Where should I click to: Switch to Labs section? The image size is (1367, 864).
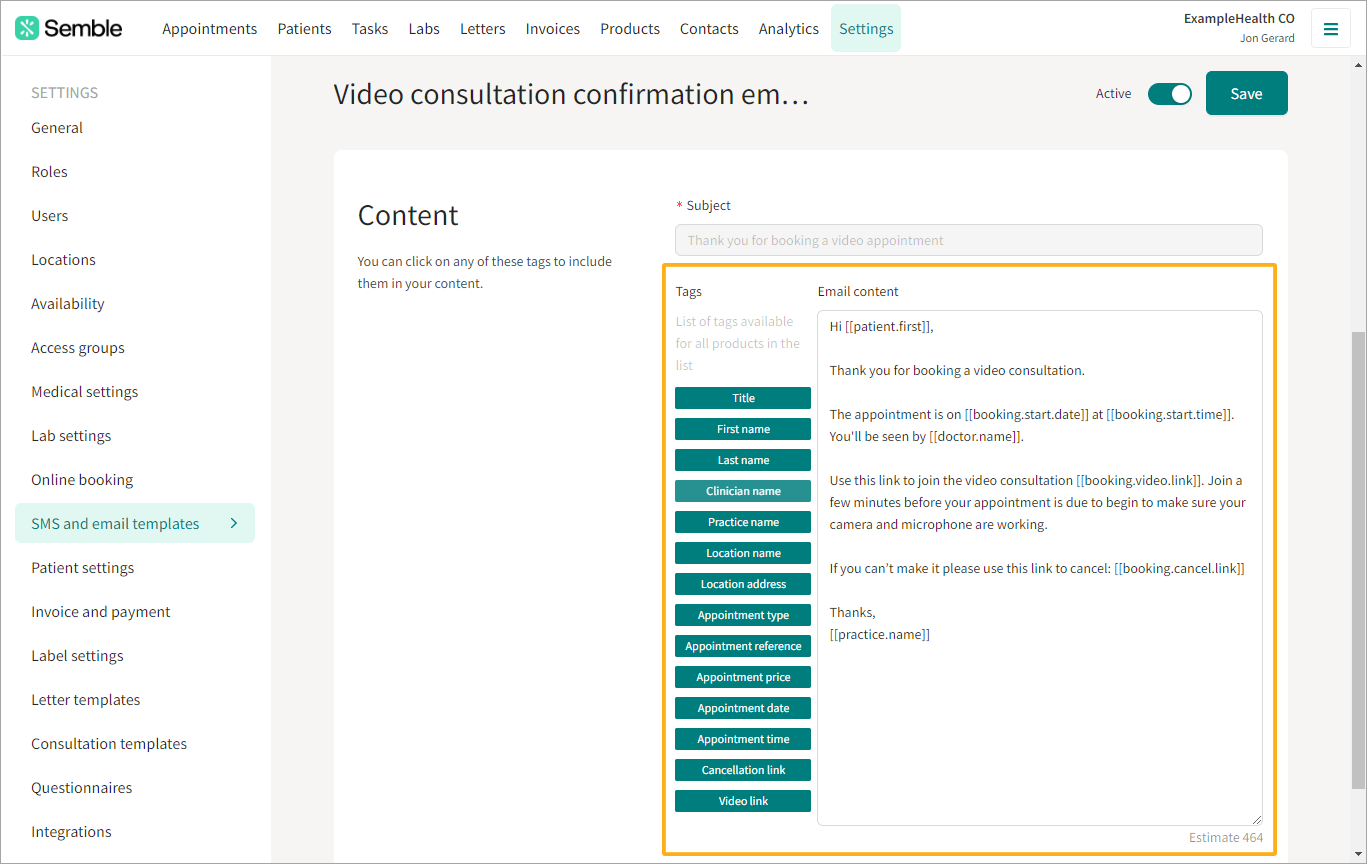424,28
